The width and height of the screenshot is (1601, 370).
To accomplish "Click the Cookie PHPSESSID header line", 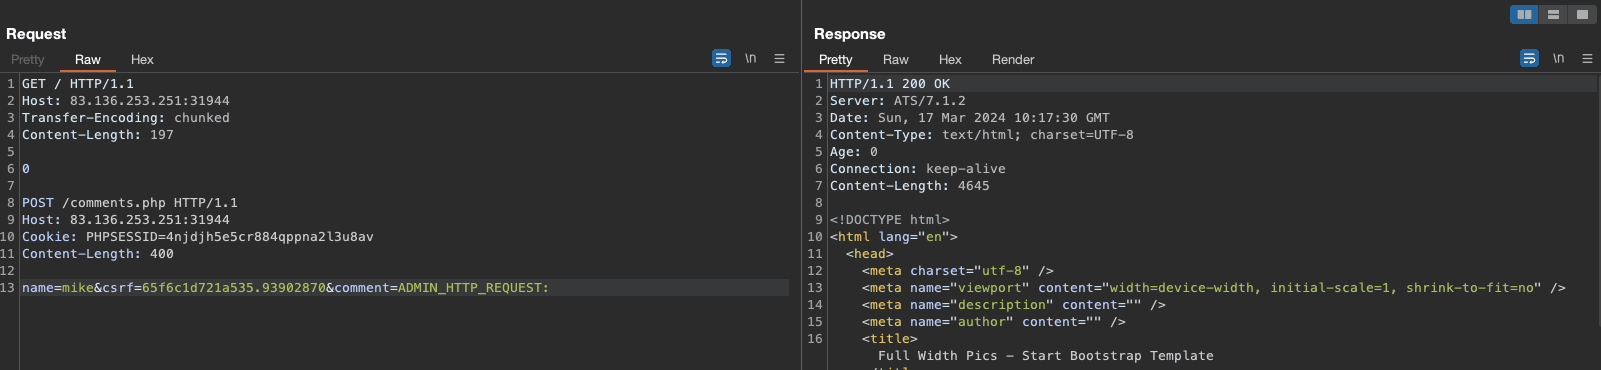I will tap(198, 237).
